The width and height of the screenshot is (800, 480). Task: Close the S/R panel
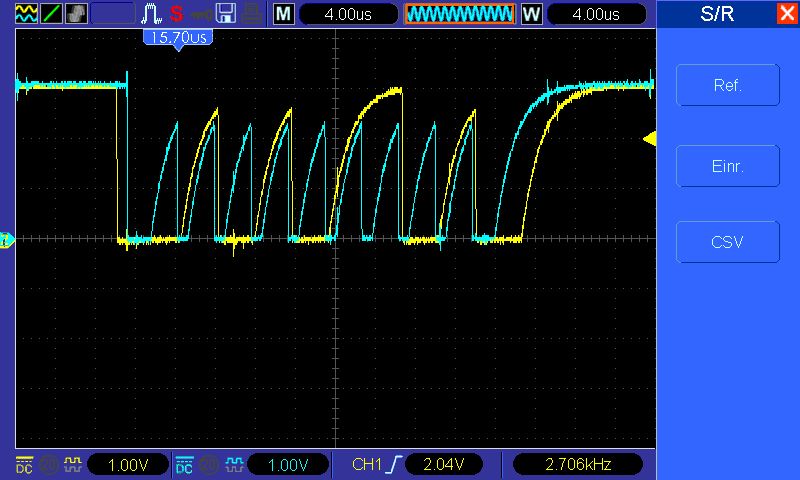pos(787,14)
